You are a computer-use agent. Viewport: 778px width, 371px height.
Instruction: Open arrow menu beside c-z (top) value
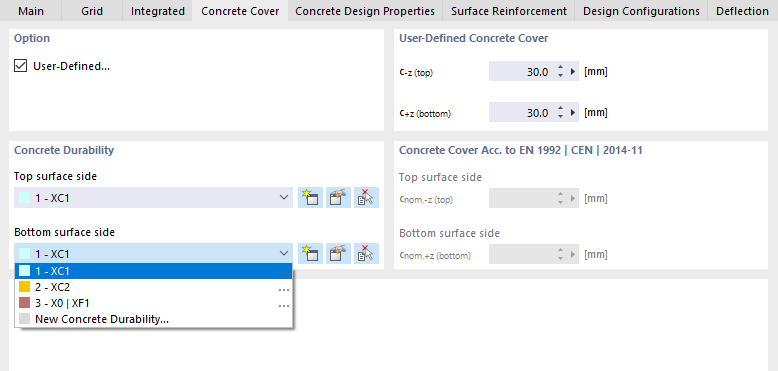pyautogui.click(x=573, y=72)
